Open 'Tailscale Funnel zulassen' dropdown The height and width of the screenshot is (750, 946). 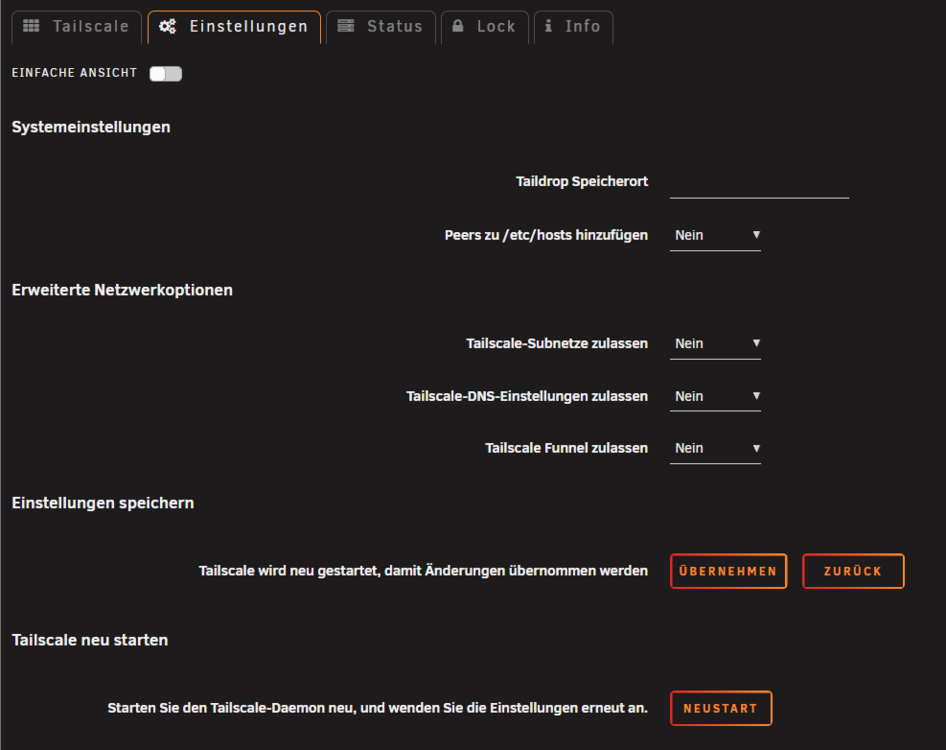click(715, 448)
